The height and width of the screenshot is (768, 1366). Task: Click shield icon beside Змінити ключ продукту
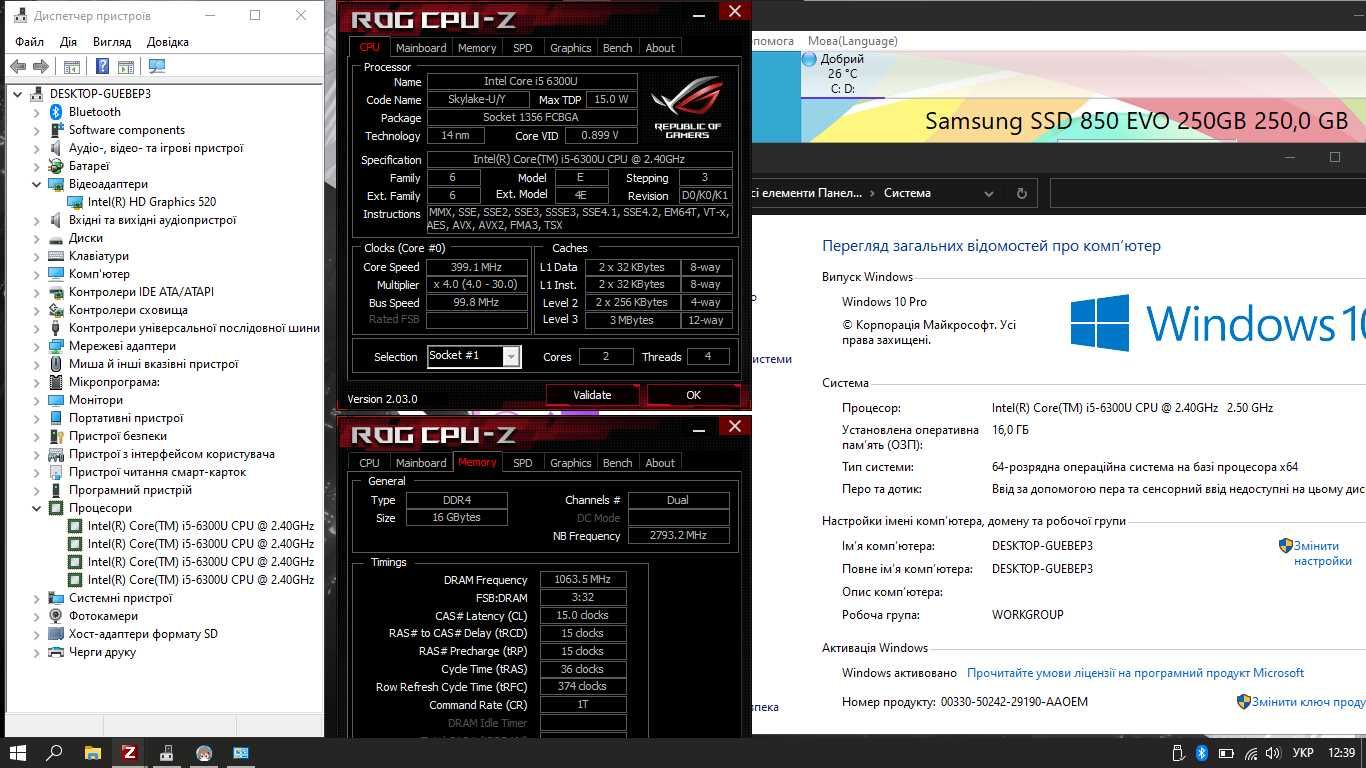pos(1243,702)
